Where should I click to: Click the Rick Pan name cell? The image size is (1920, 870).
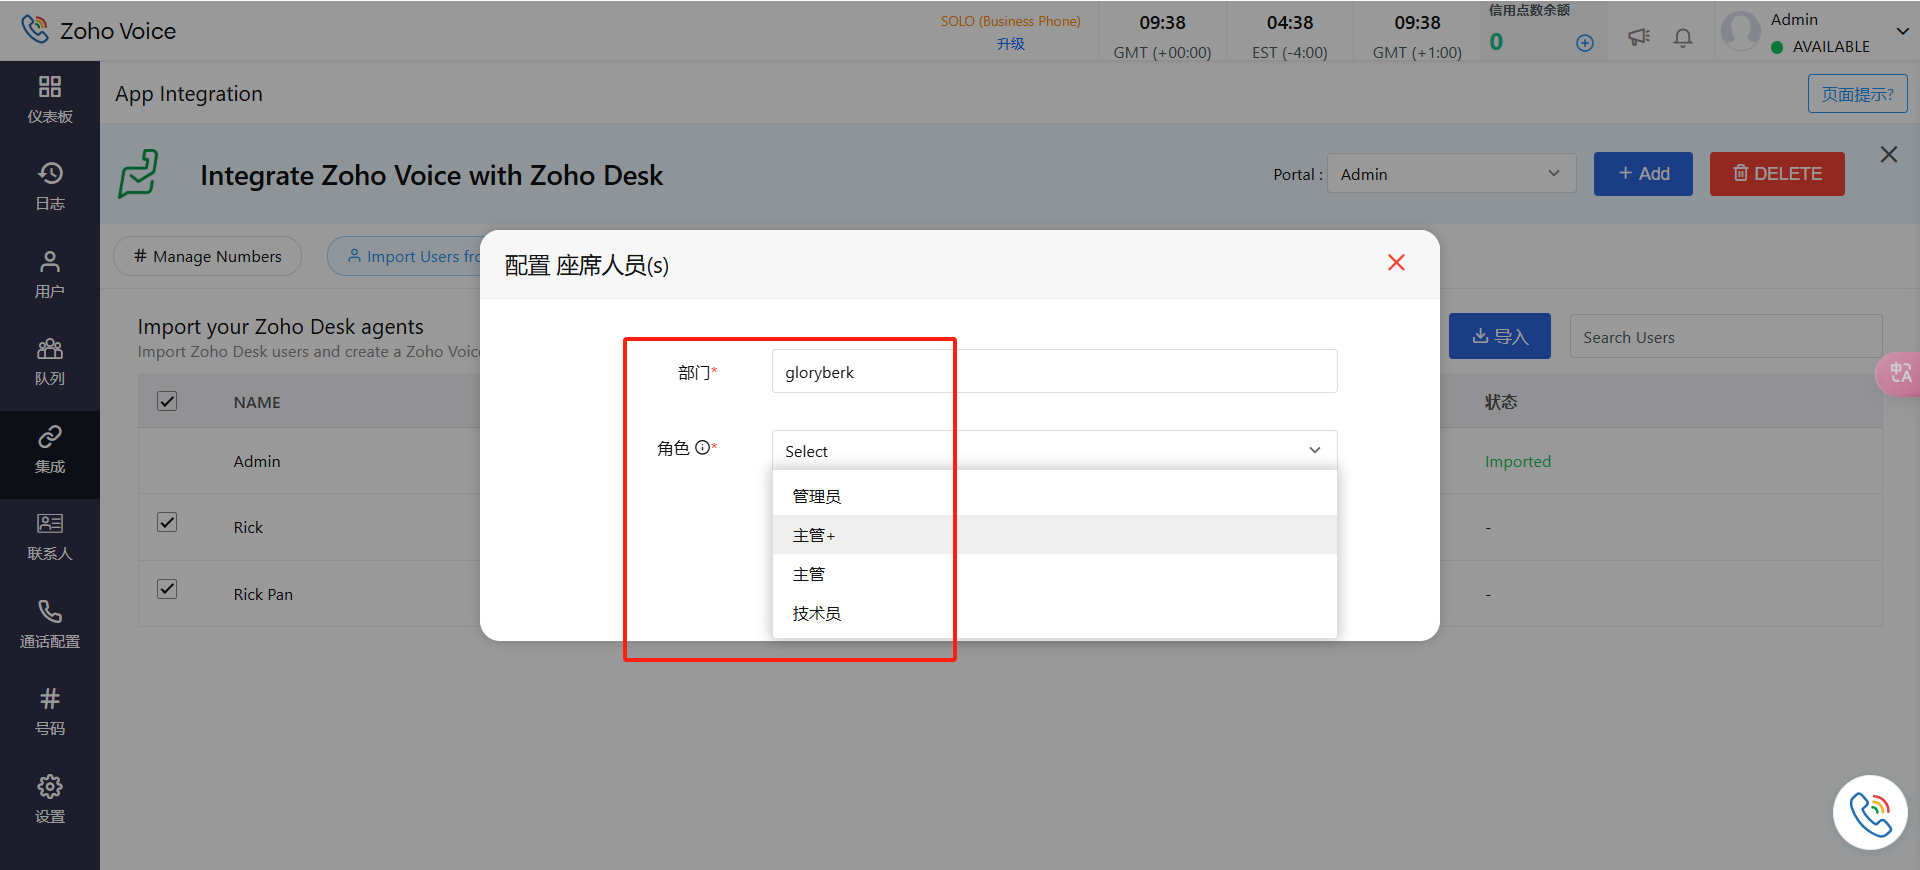(x=263, y=594)
